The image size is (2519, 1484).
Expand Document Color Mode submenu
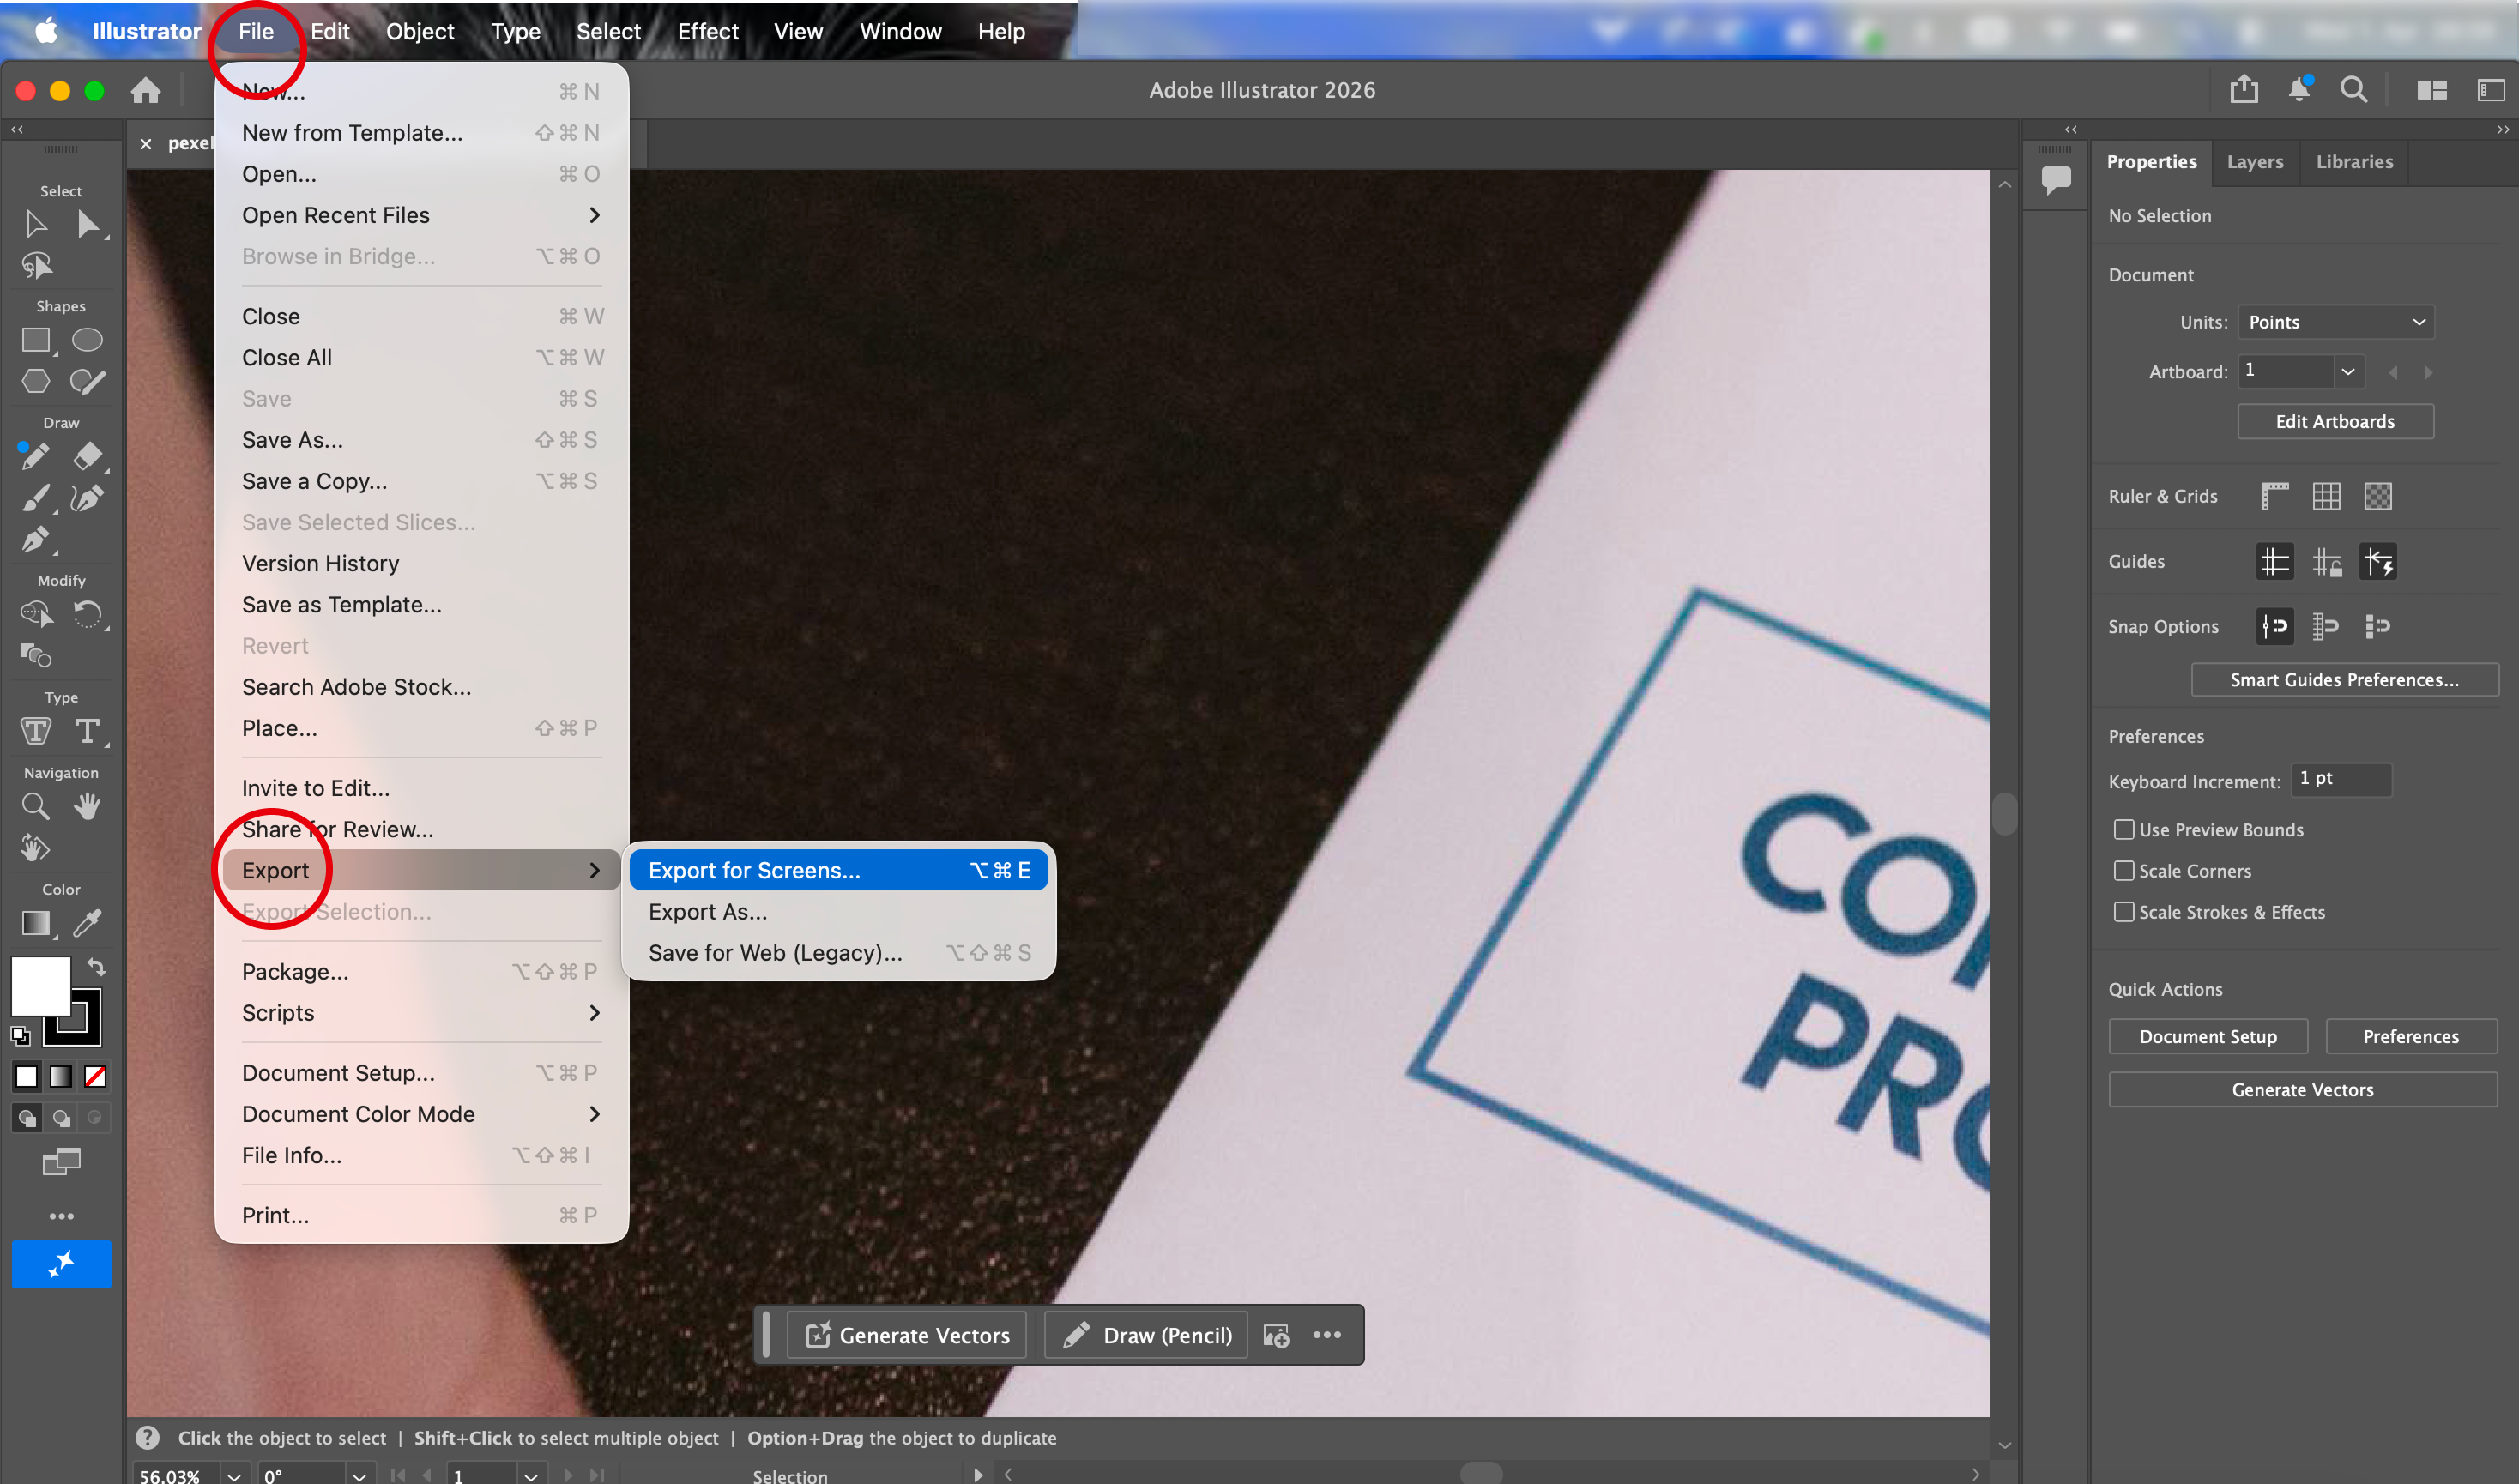422,1113
